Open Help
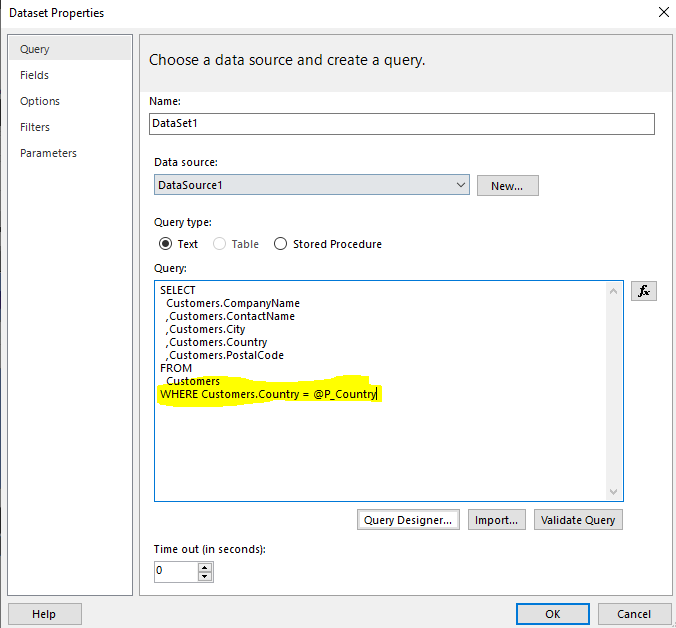The width and height of the screenshot is (676, 628). click(44, 614)
